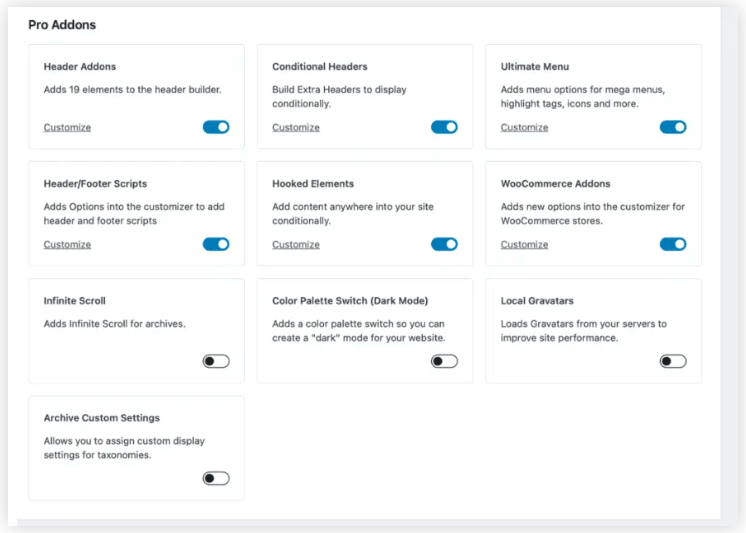
Task: Toggle off the Ultimate Menu addon
Action: click(x=673, y=127)
